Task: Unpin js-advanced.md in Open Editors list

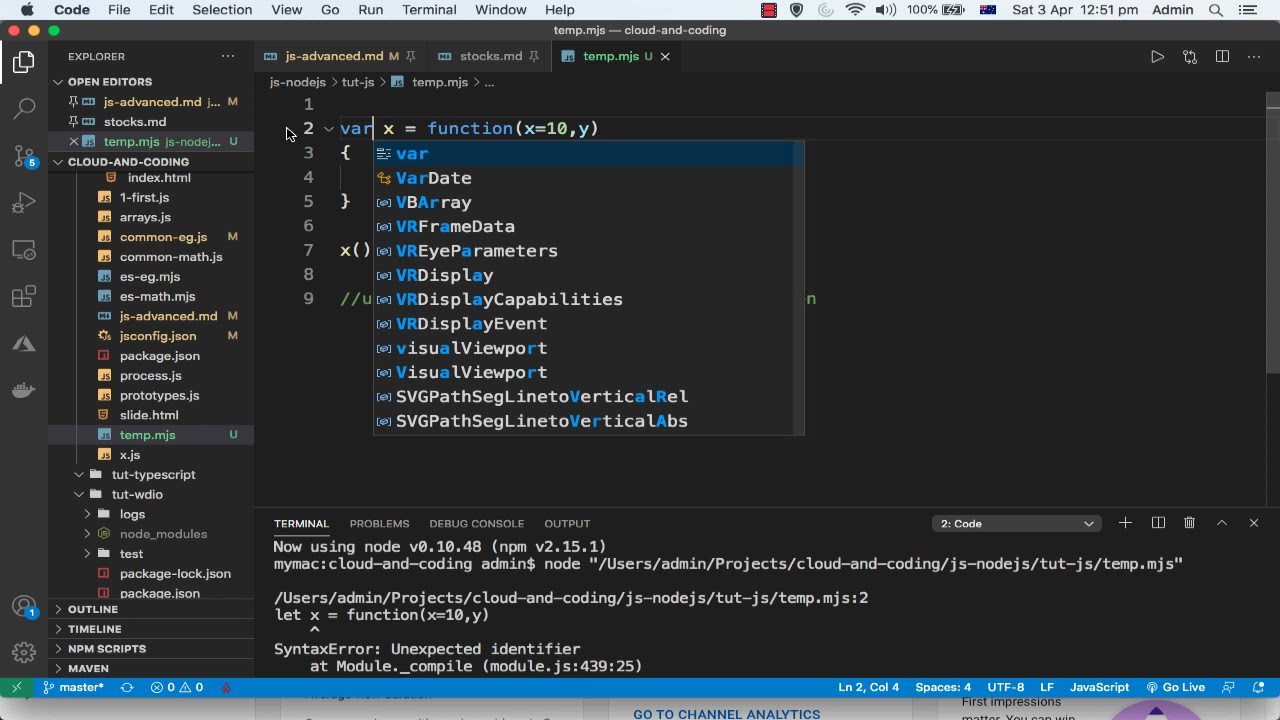Action: point(73,102)
